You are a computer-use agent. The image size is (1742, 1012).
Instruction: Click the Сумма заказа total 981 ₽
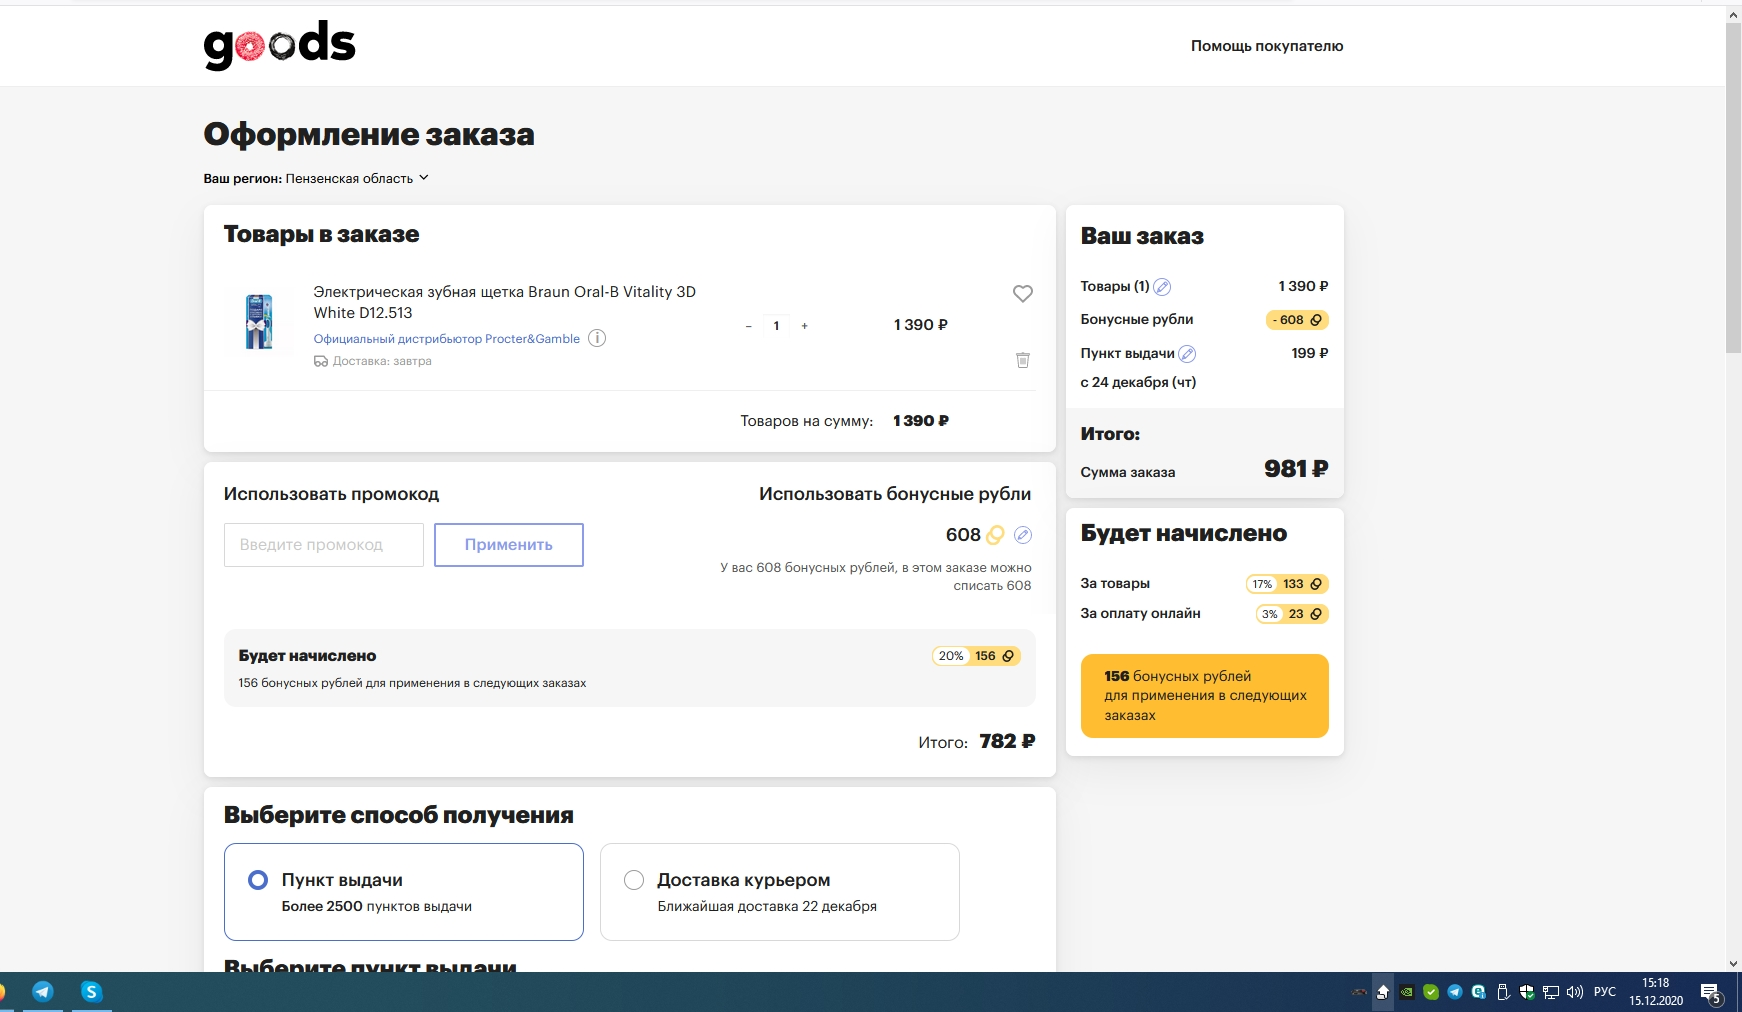click(1296, 469)
